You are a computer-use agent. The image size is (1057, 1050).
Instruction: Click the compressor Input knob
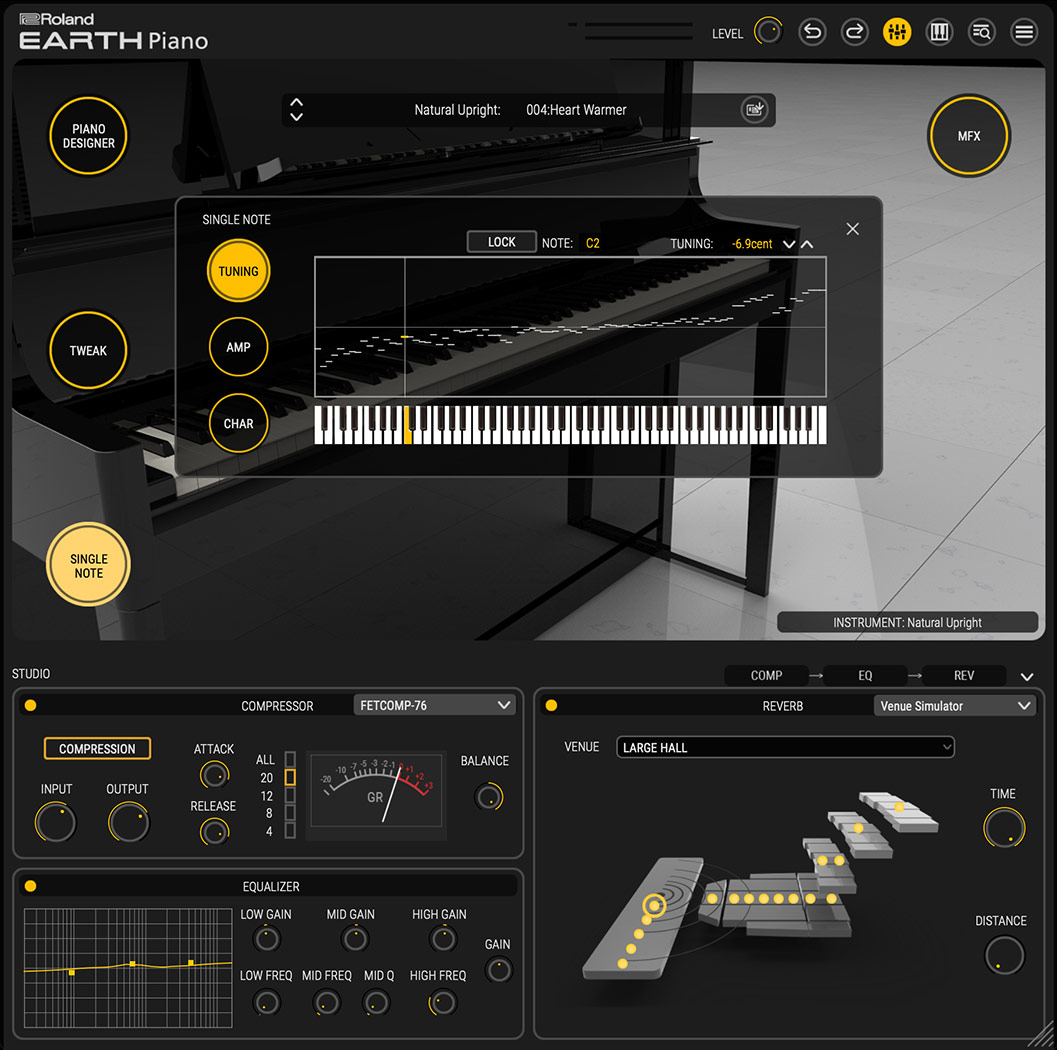pyautogui.click(x=56, y=823)
